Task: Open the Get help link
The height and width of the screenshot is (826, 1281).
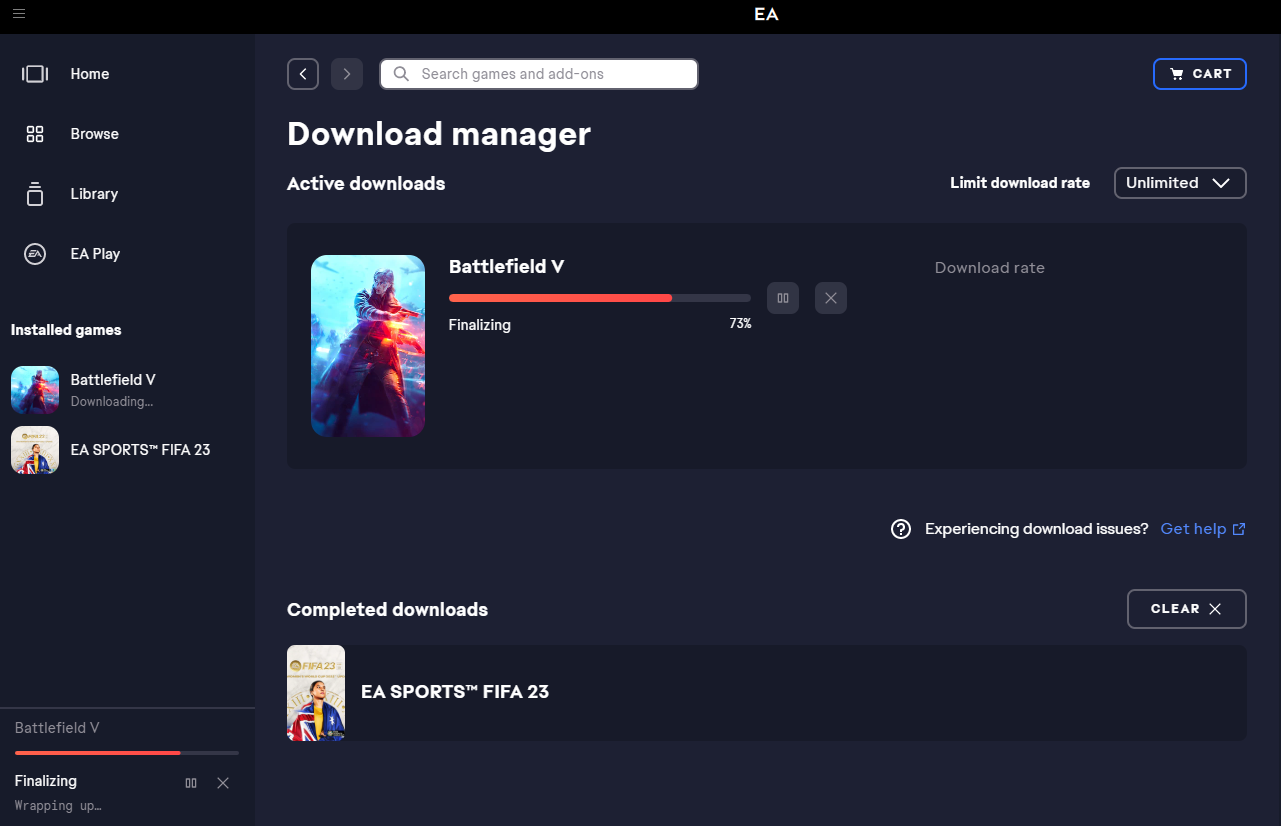Action: (x=1203, y=529)
